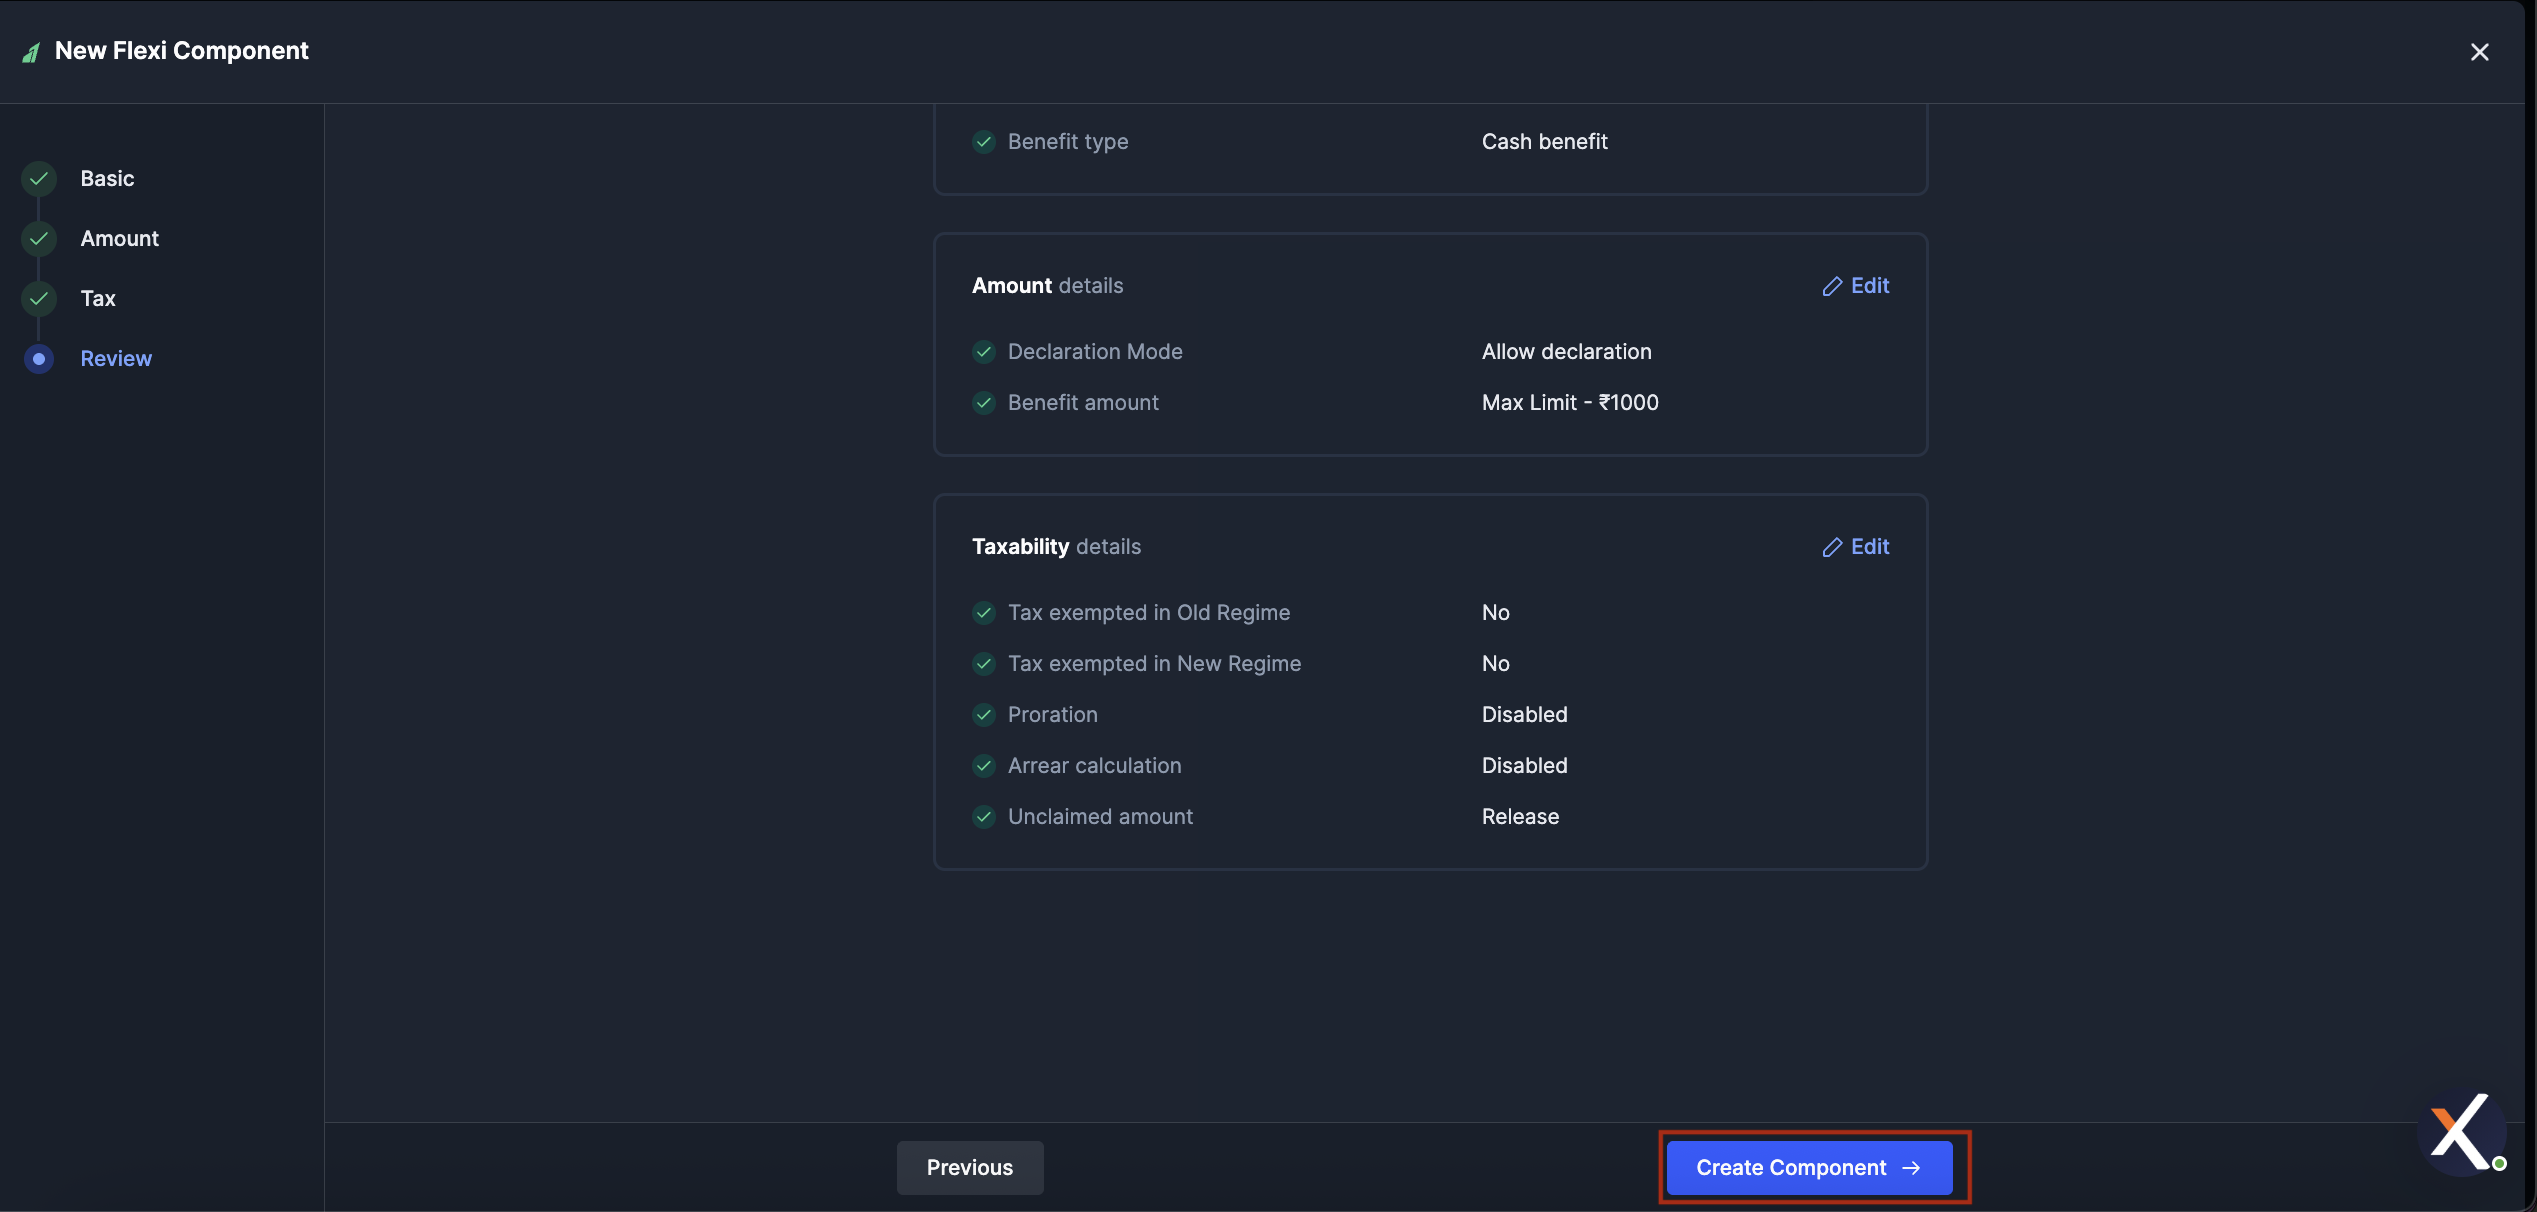Close the New Flexi Component dialog

2479,52
